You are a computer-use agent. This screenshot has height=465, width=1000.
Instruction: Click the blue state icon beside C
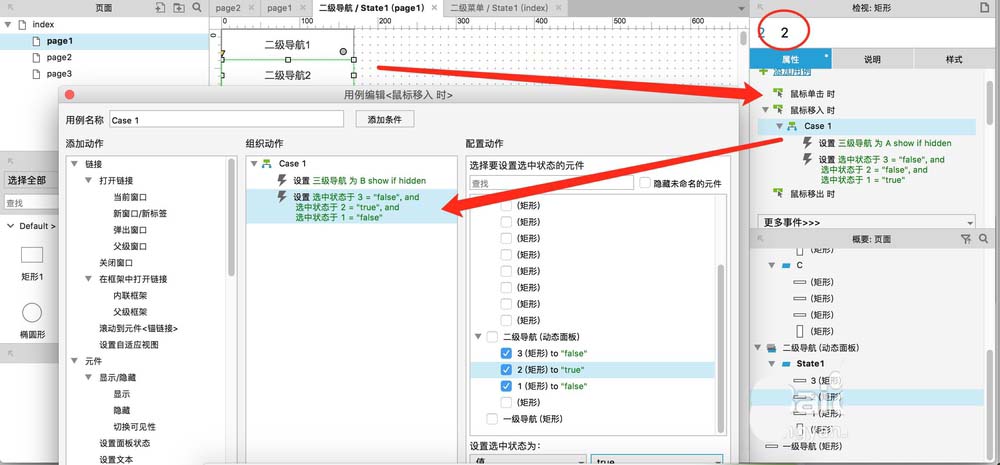(x=786, y=265)
